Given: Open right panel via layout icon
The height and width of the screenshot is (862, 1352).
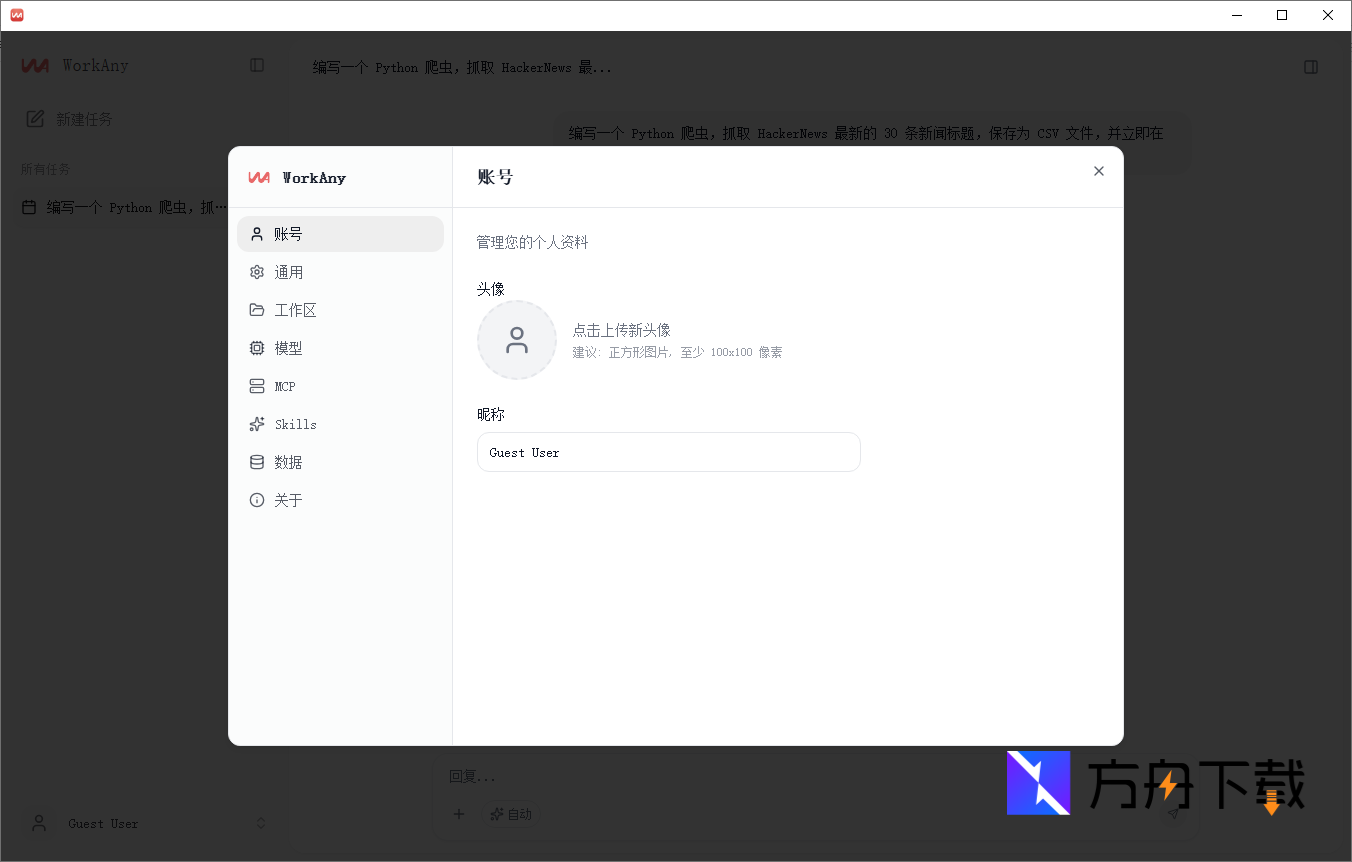Looking at the screenshot, I should point(1311,66).
